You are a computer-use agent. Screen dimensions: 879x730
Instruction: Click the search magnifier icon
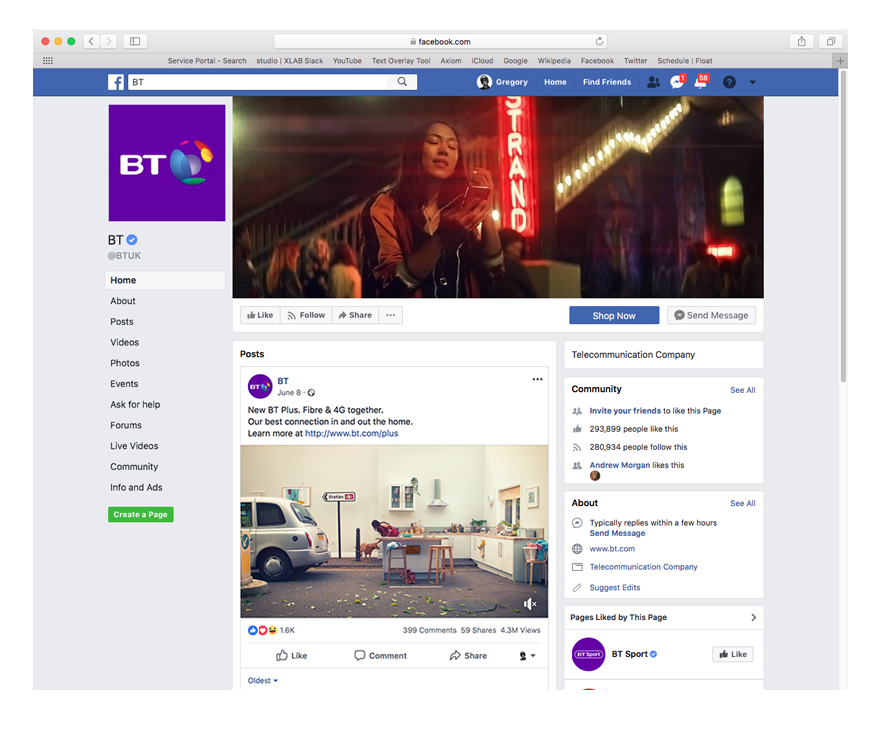[403, 82]
